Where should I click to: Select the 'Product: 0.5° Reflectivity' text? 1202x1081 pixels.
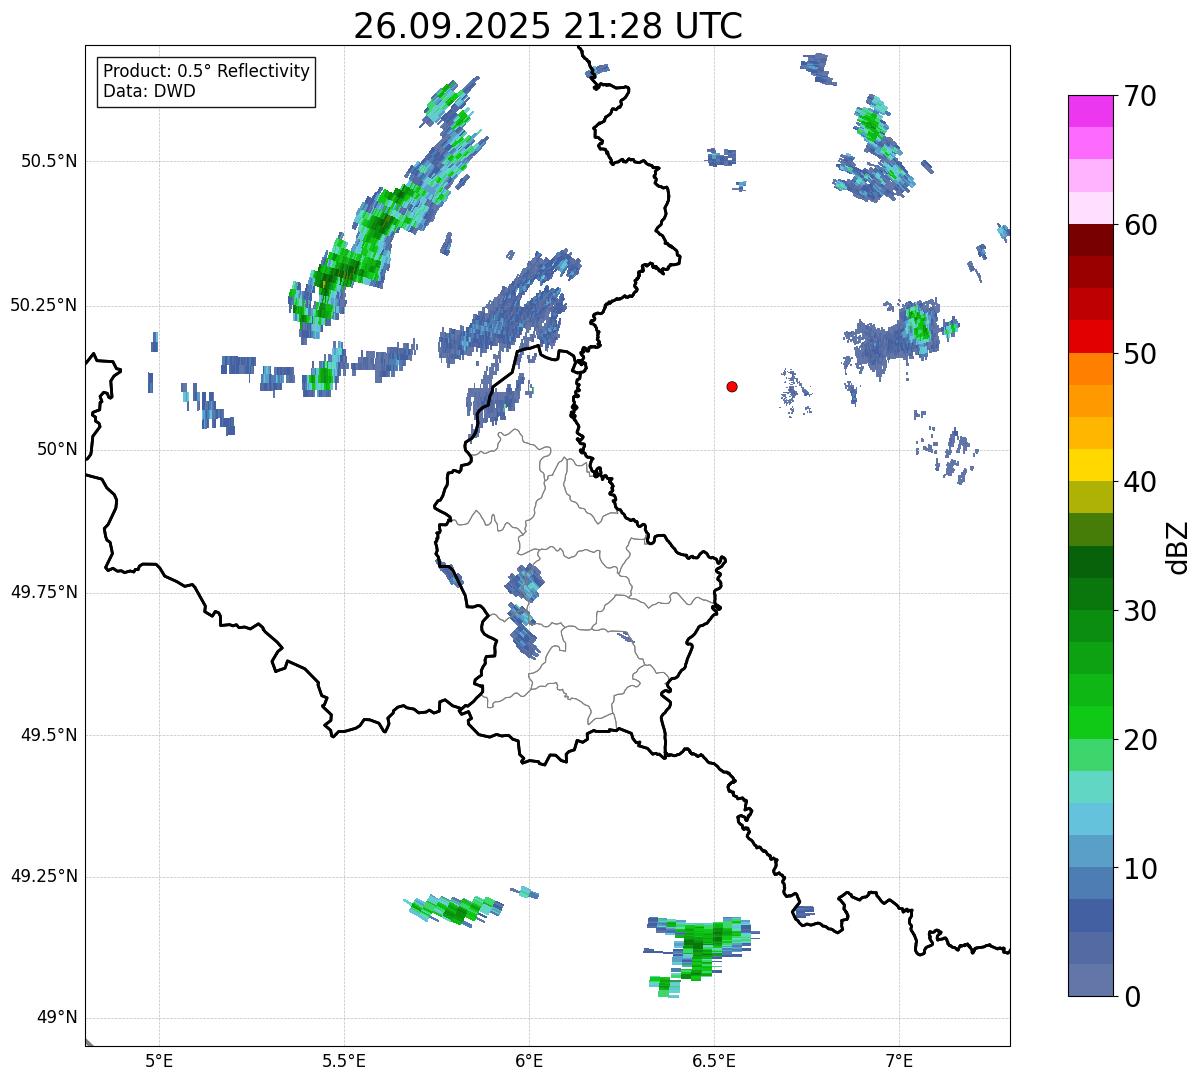(x=206, y=72)
